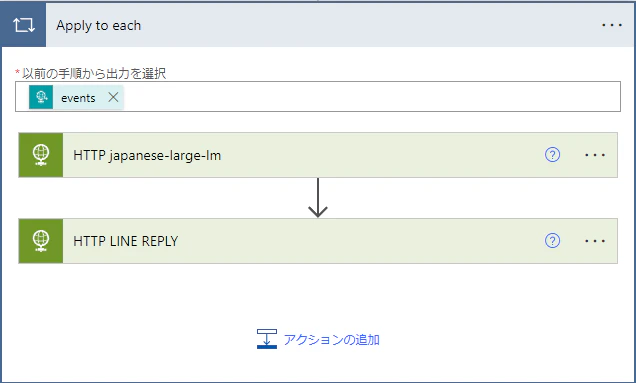The width and height of the screenshot is (636, 383).
Task: Click the 以前の手順から出力を選択 label
Action: (x=94, y=73)
